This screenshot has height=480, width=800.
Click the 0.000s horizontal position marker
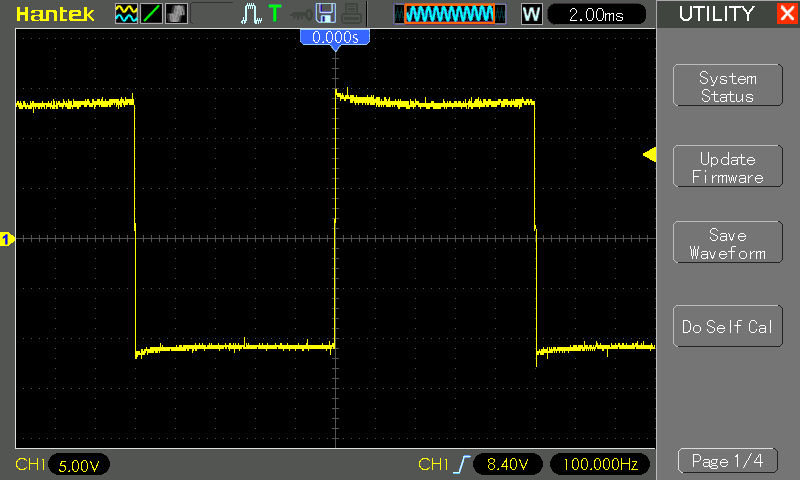tap(335, 37)
